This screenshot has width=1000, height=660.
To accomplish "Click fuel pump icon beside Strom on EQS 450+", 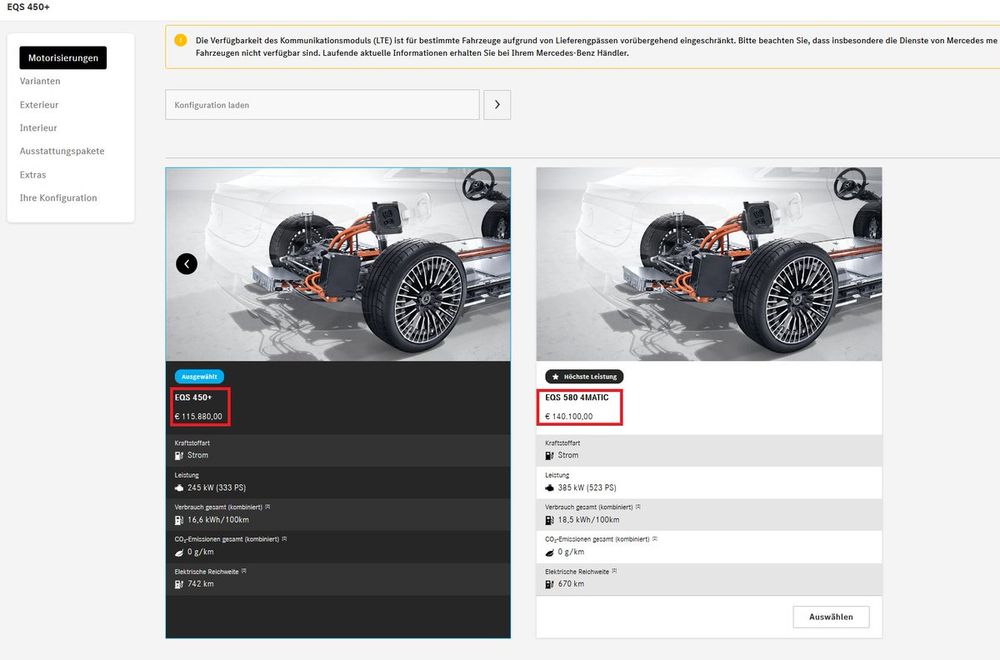I will (179, 455).
